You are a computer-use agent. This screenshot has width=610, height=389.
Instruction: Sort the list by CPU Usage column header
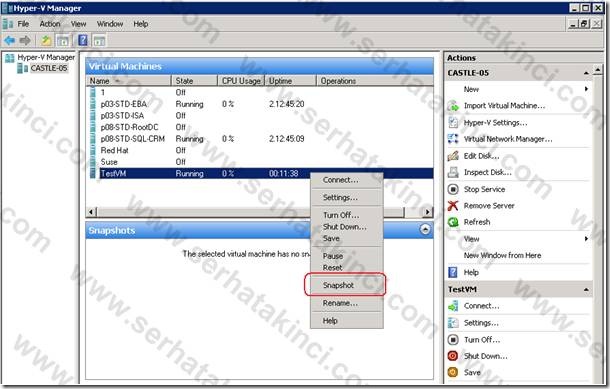pyautogui.click(x=241, y=81)
